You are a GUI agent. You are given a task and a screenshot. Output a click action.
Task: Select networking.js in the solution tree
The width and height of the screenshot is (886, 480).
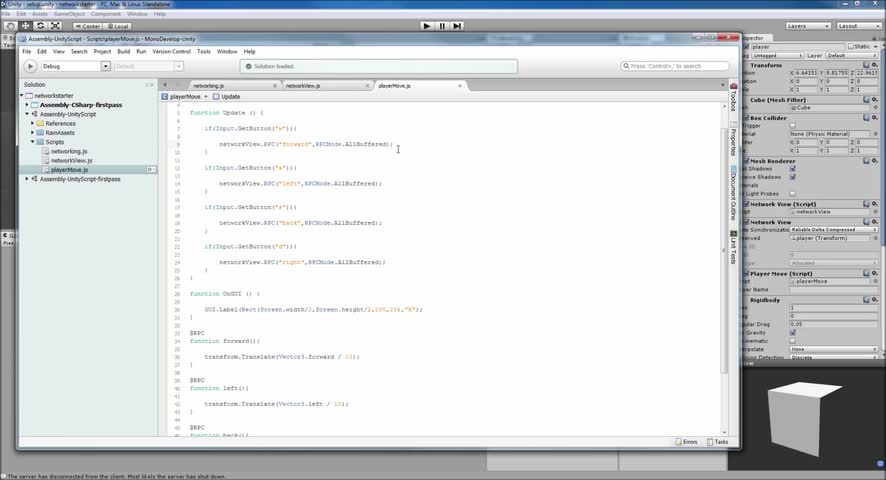[69, 152]
